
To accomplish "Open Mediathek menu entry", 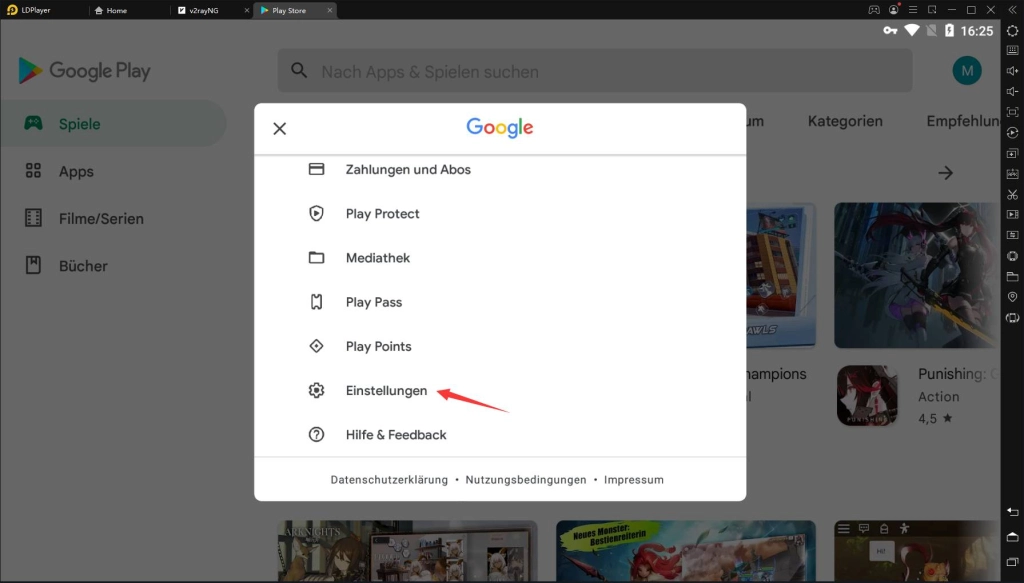I will tap(500, 258).
